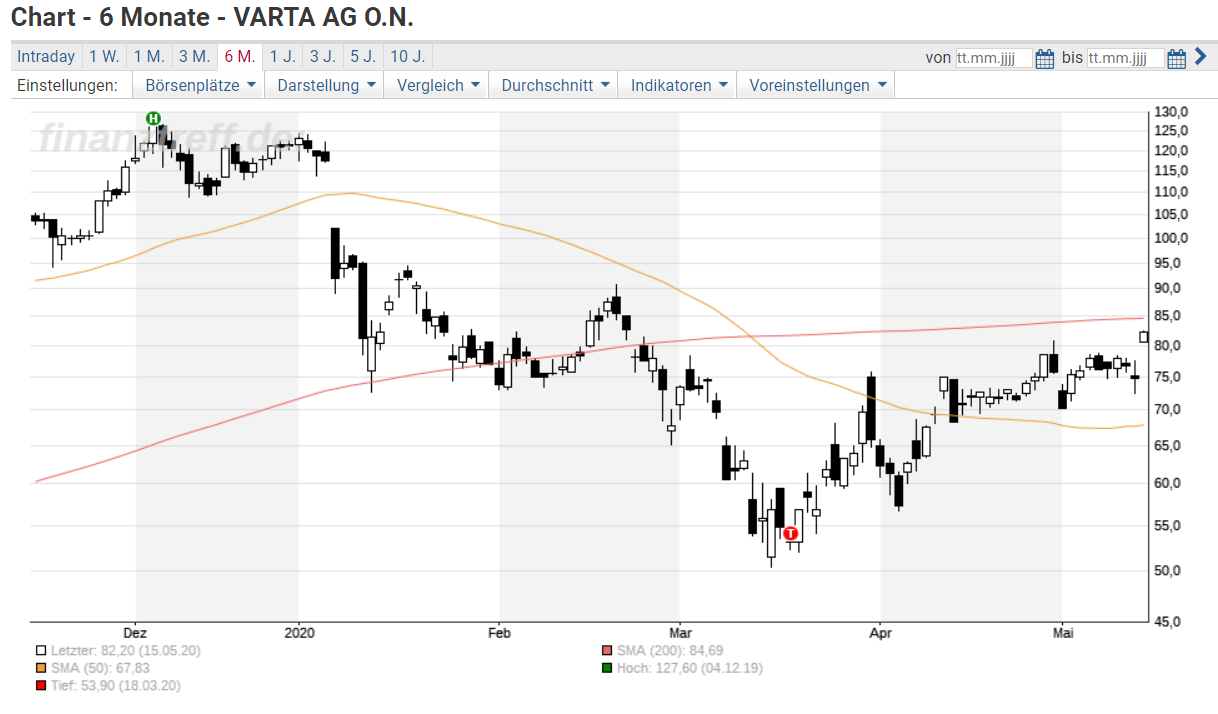The height and width of the screenshot is (714, 1218).
Task: Click the green Hoch legend swatch
Action: [607, 667]
